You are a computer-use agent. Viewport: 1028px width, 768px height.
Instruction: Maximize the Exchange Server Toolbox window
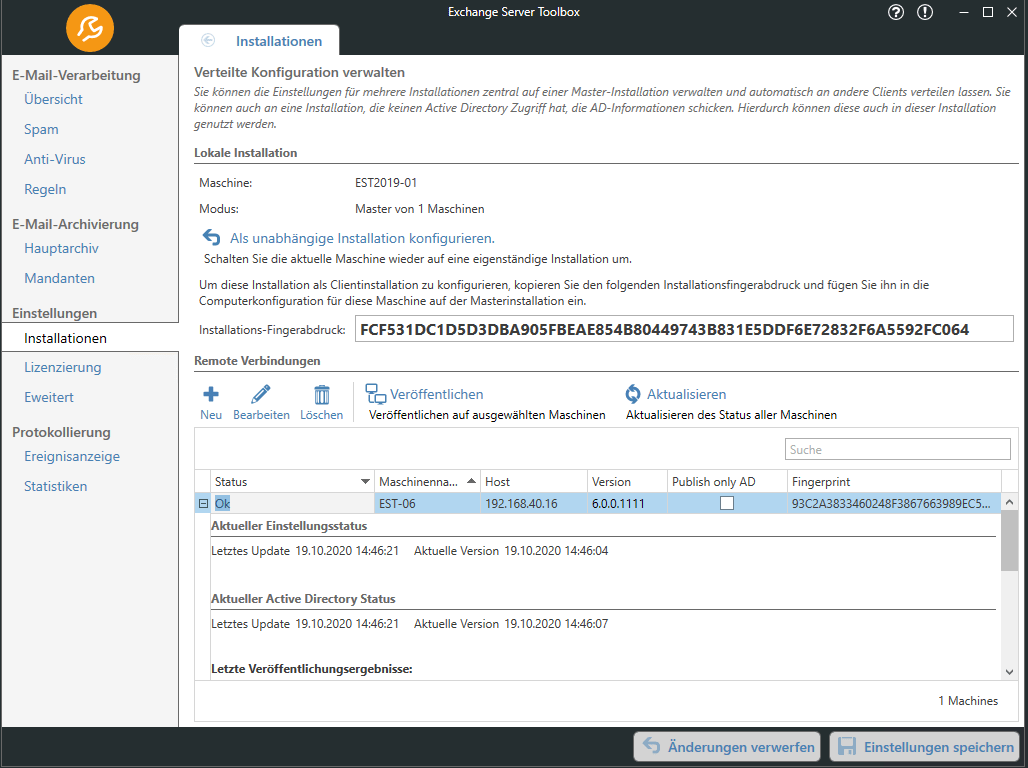tap(987, 12)
